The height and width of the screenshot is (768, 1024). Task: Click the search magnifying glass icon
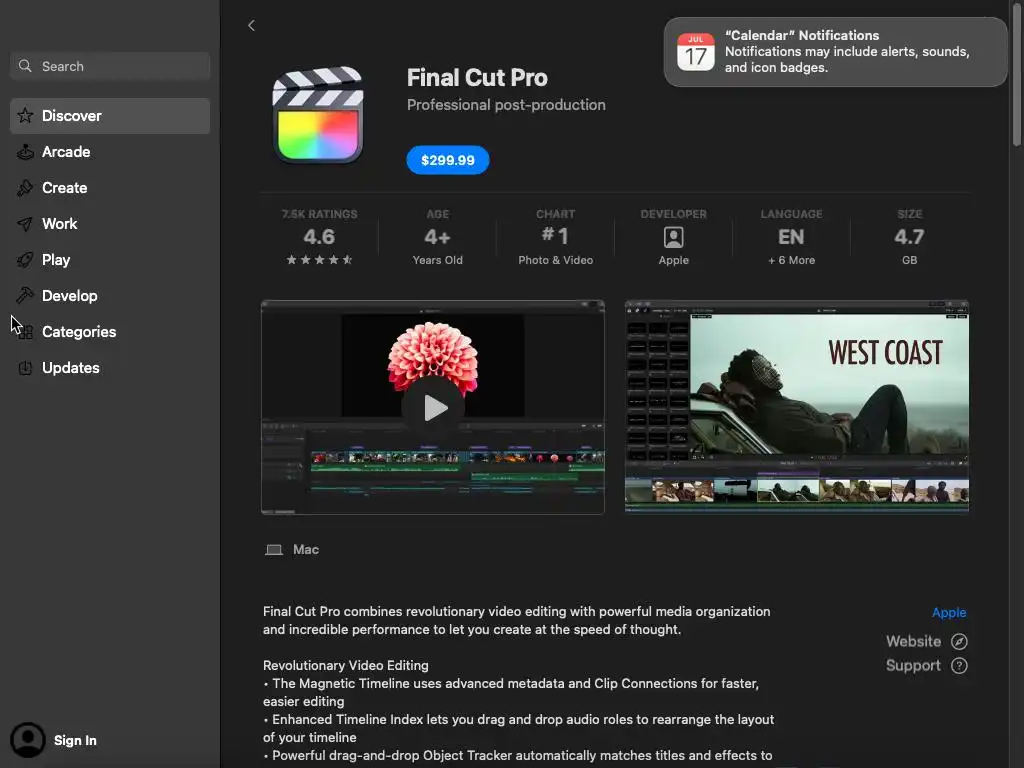[x=25, y=66]
